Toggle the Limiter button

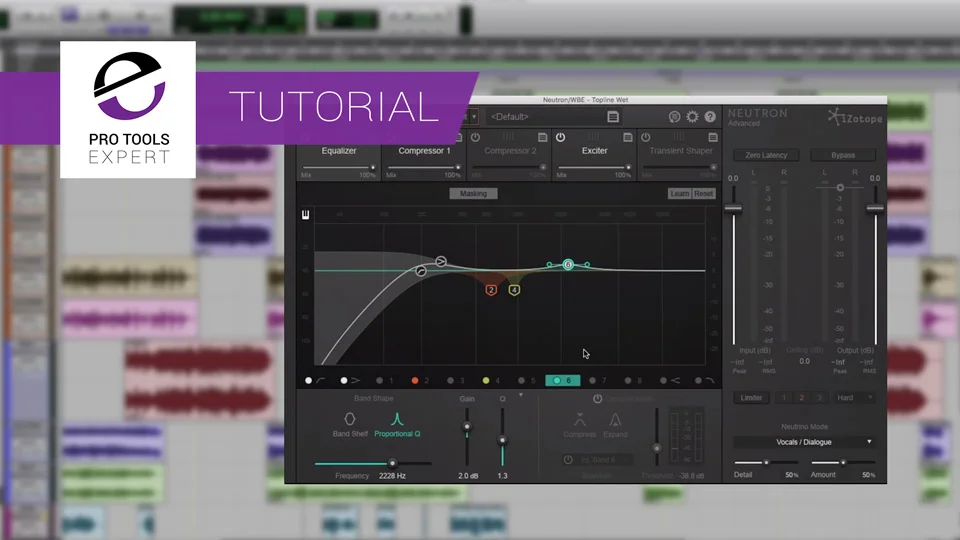coord(751,398)
